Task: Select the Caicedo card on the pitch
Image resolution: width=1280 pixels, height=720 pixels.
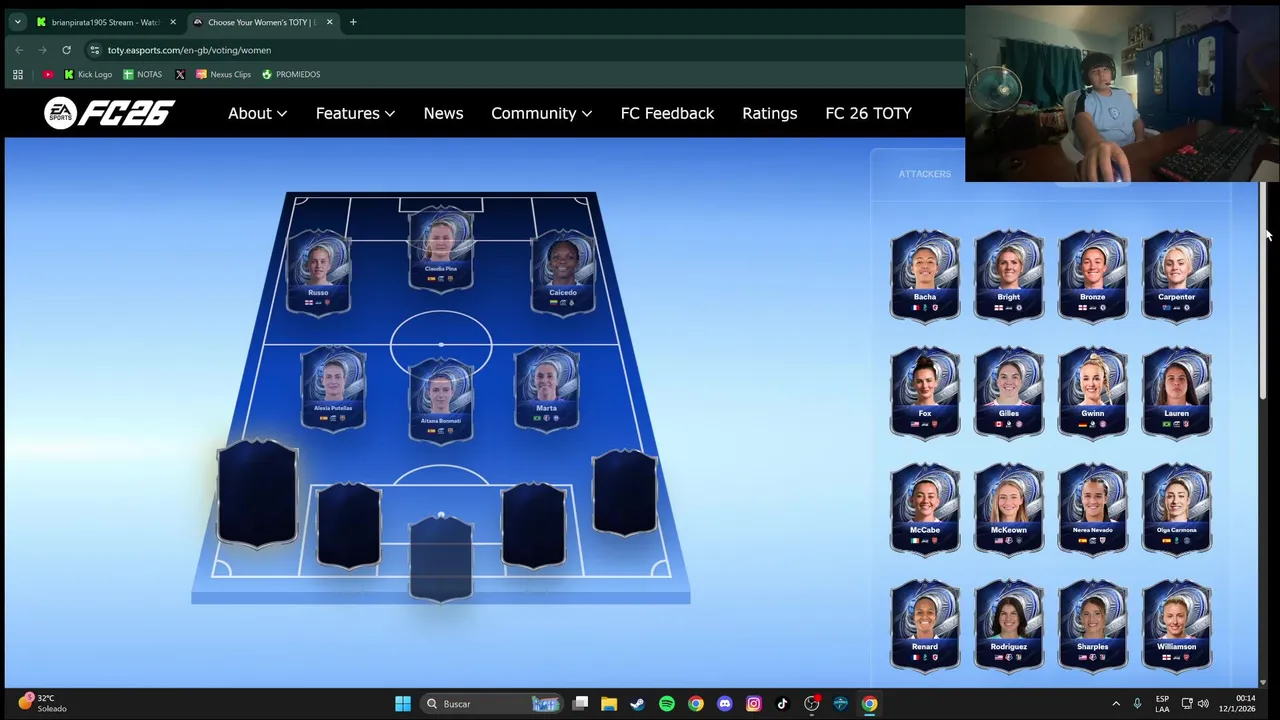Action: [563, 272]
